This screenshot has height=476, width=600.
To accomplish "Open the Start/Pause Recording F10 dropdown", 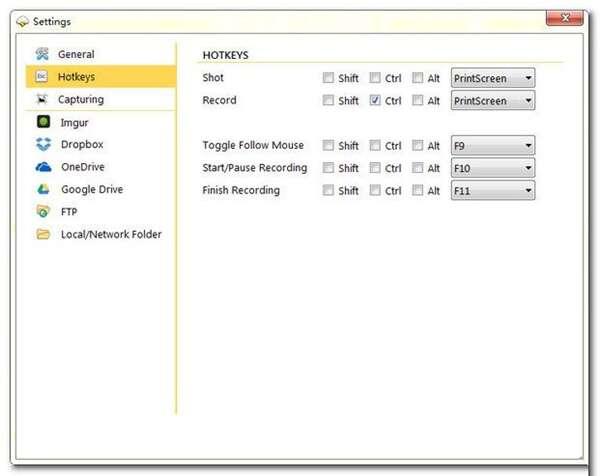I will point(492,168).
